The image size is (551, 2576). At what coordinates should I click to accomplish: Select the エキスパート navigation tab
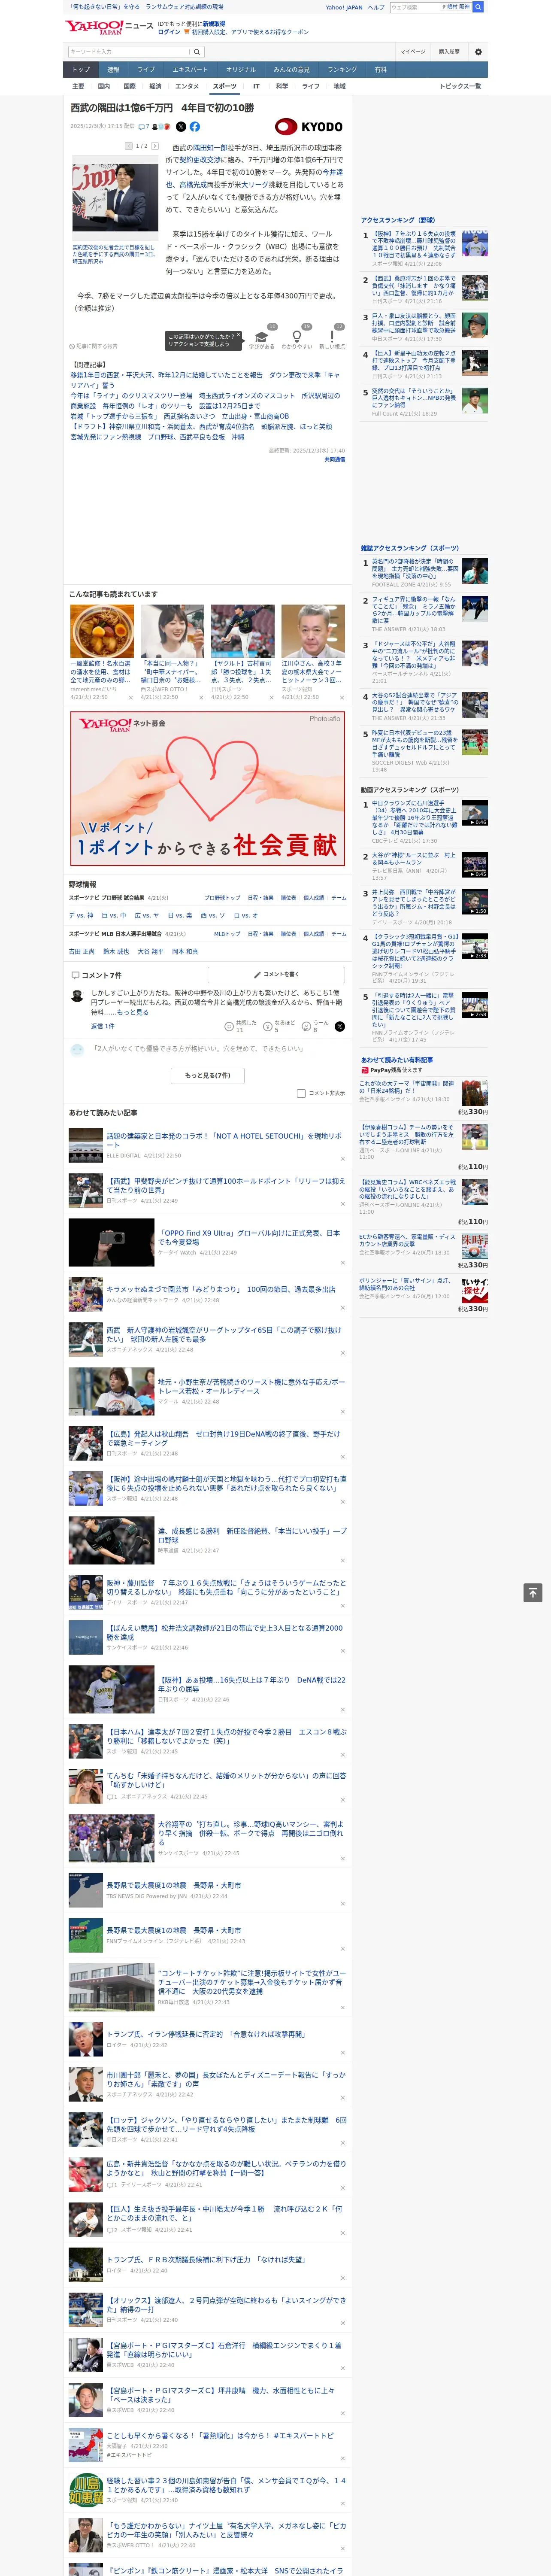click(190, 70)
